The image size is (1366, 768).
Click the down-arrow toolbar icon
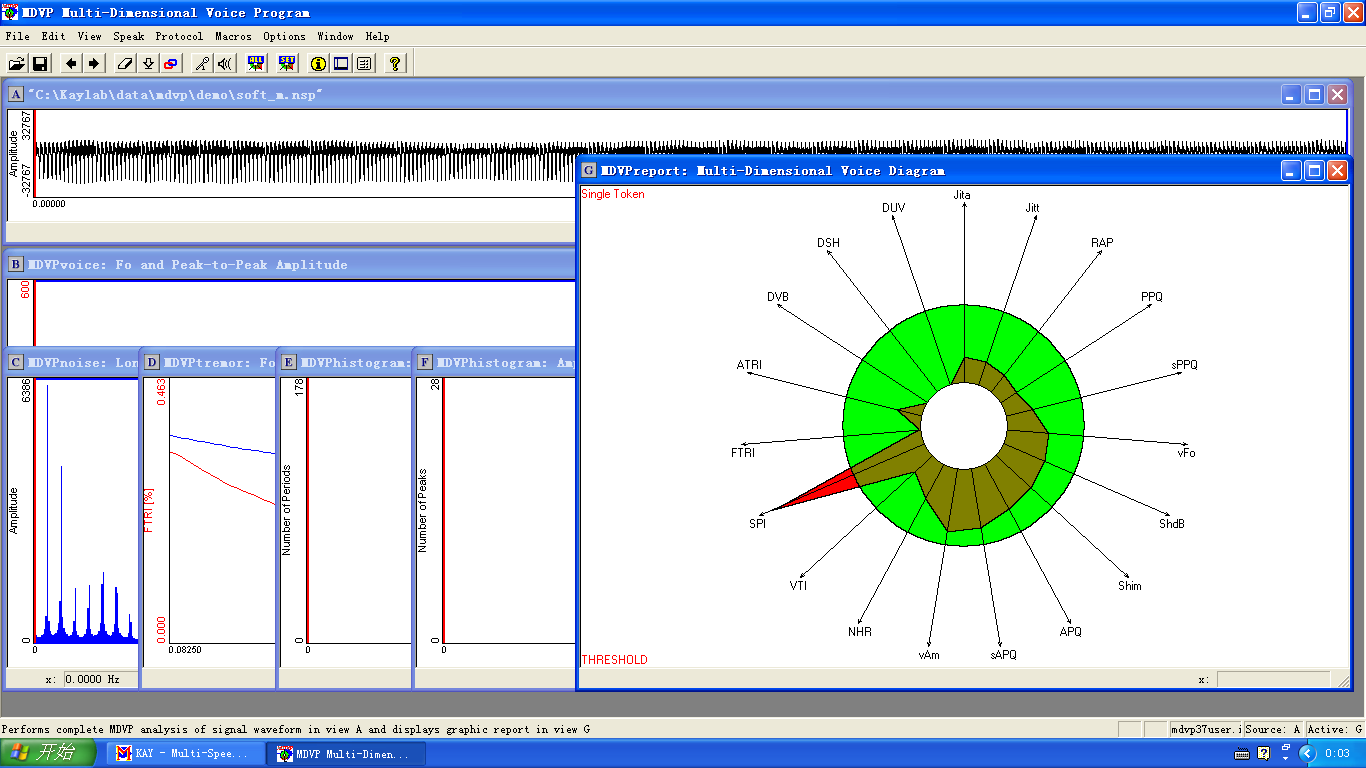click(x=148, y=64)
